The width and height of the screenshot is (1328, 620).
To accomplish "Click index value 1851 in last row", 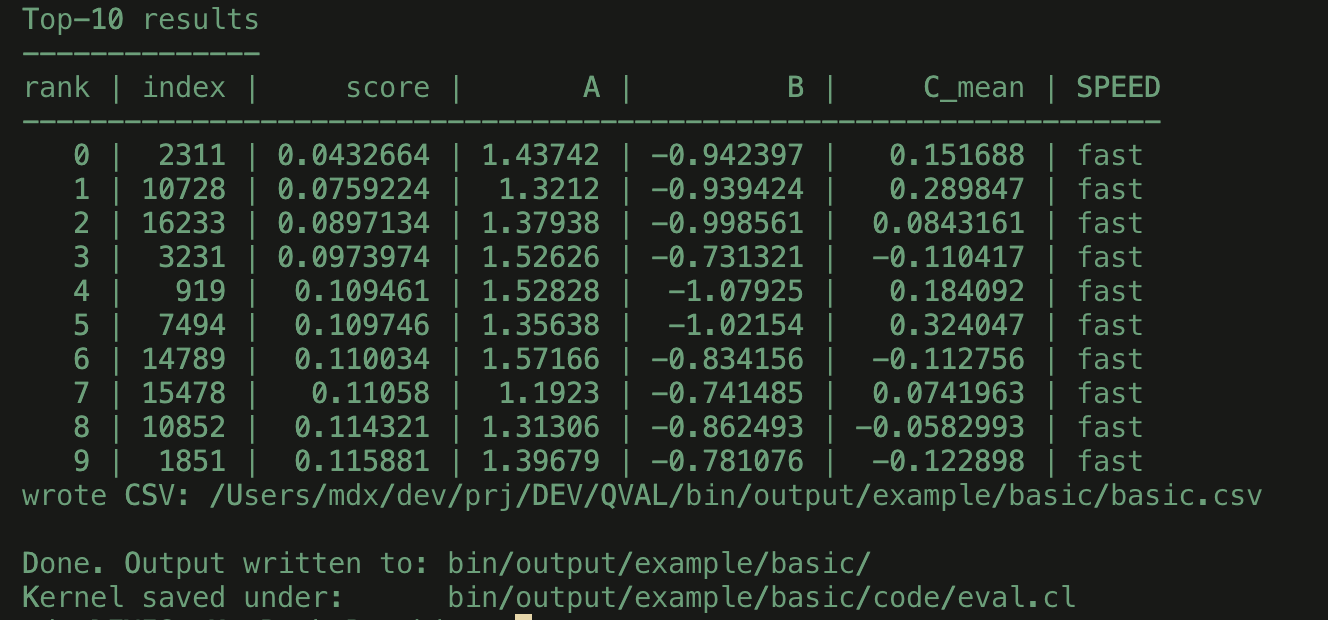I will (192, 461).
